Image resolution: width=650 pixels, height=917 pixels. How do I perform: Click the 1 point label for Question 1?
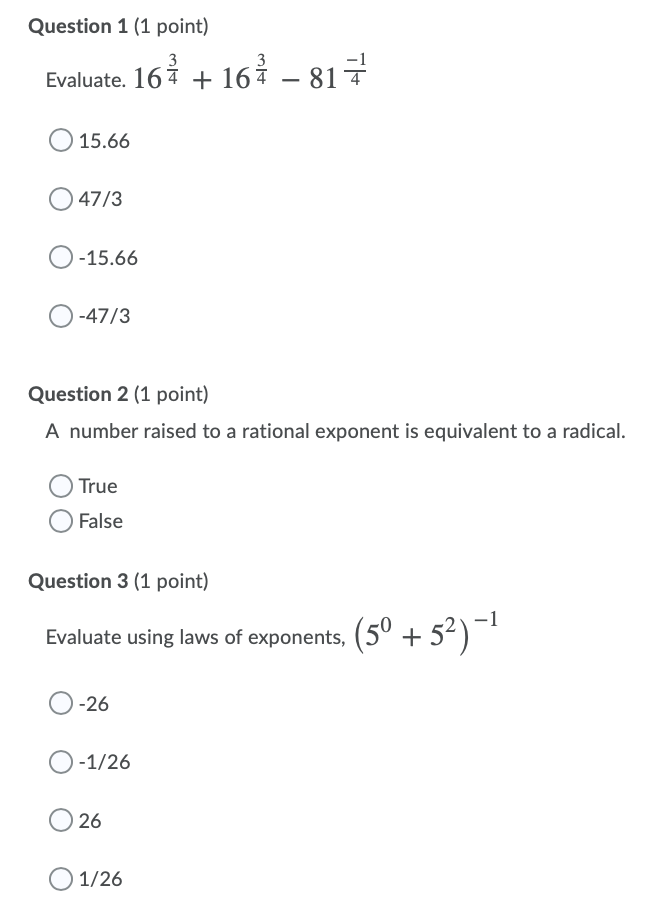click(x=168, y=27)
